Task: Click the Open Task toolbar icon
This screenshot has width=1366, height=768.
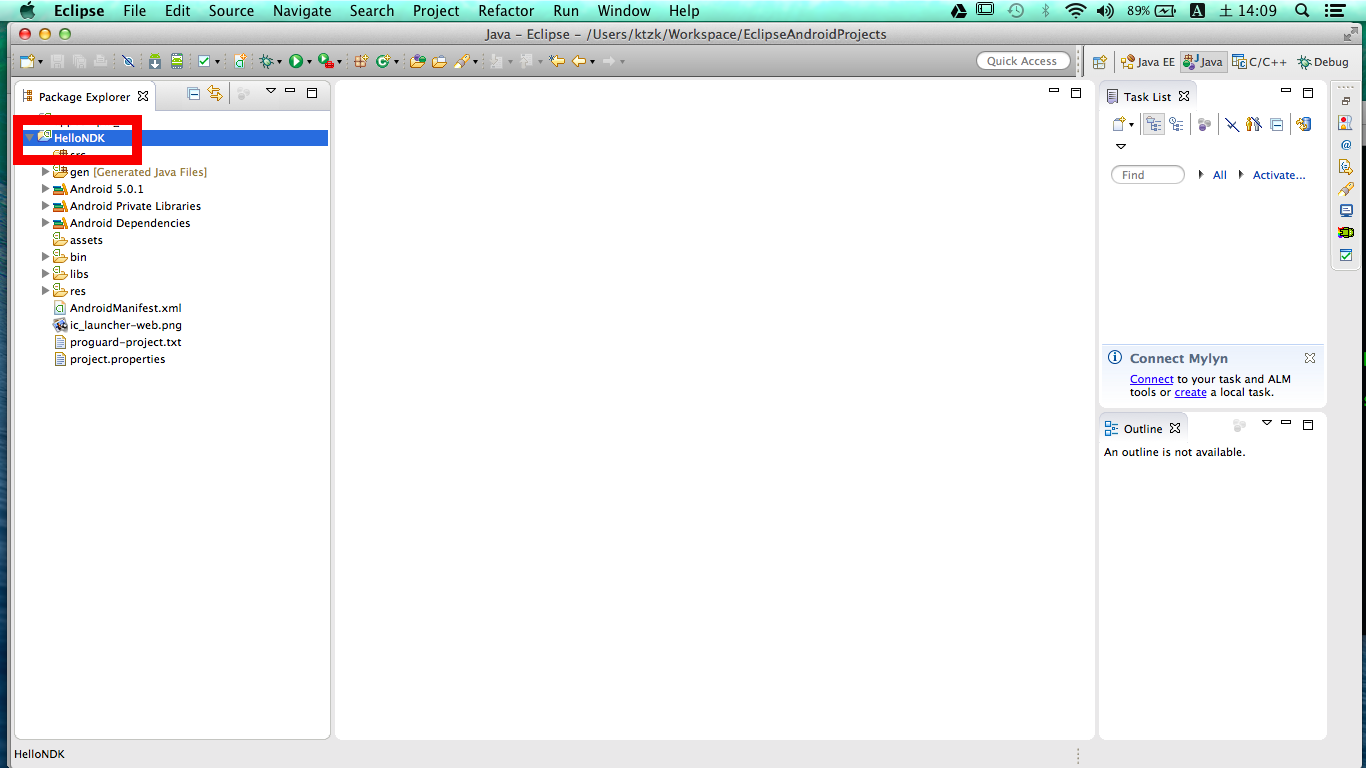Action: [439, 61]
